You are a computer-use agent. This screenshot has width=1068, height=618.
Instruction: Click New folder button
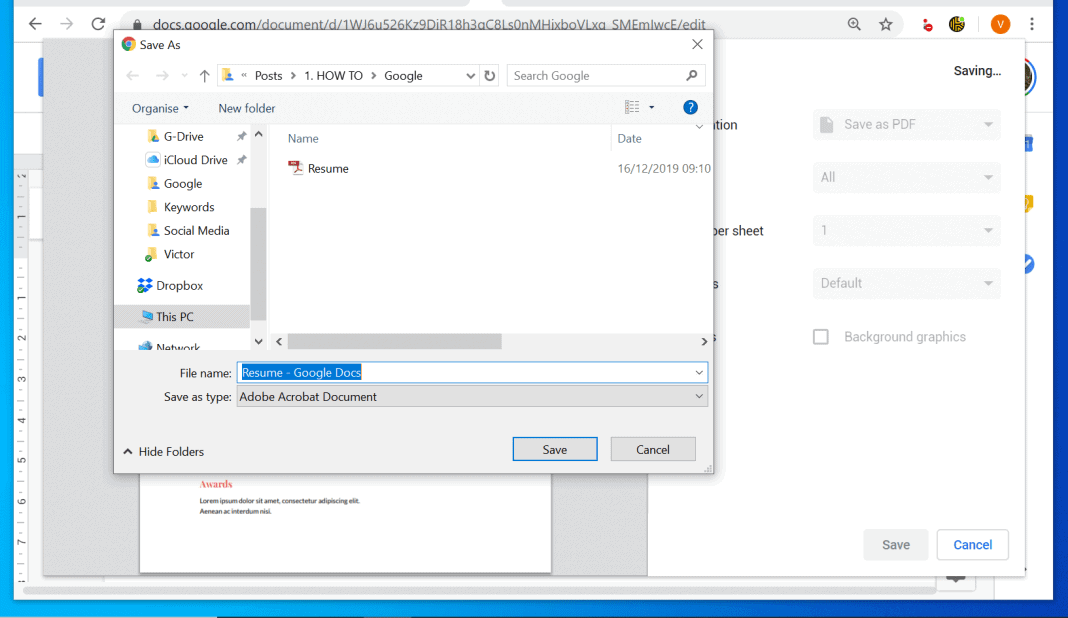click(247, 108)
